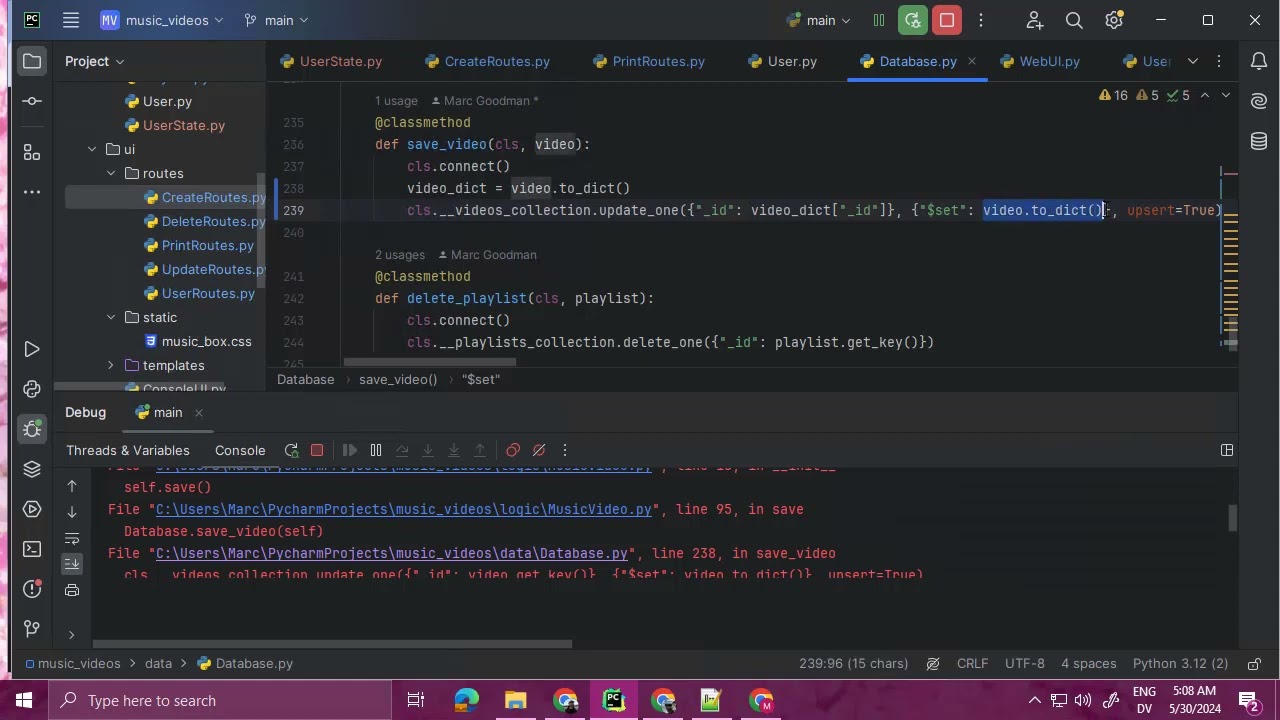1280x720 pixels.
Task: Open MusicVideo.py traceback link
Action: click(x=403, y=509)
